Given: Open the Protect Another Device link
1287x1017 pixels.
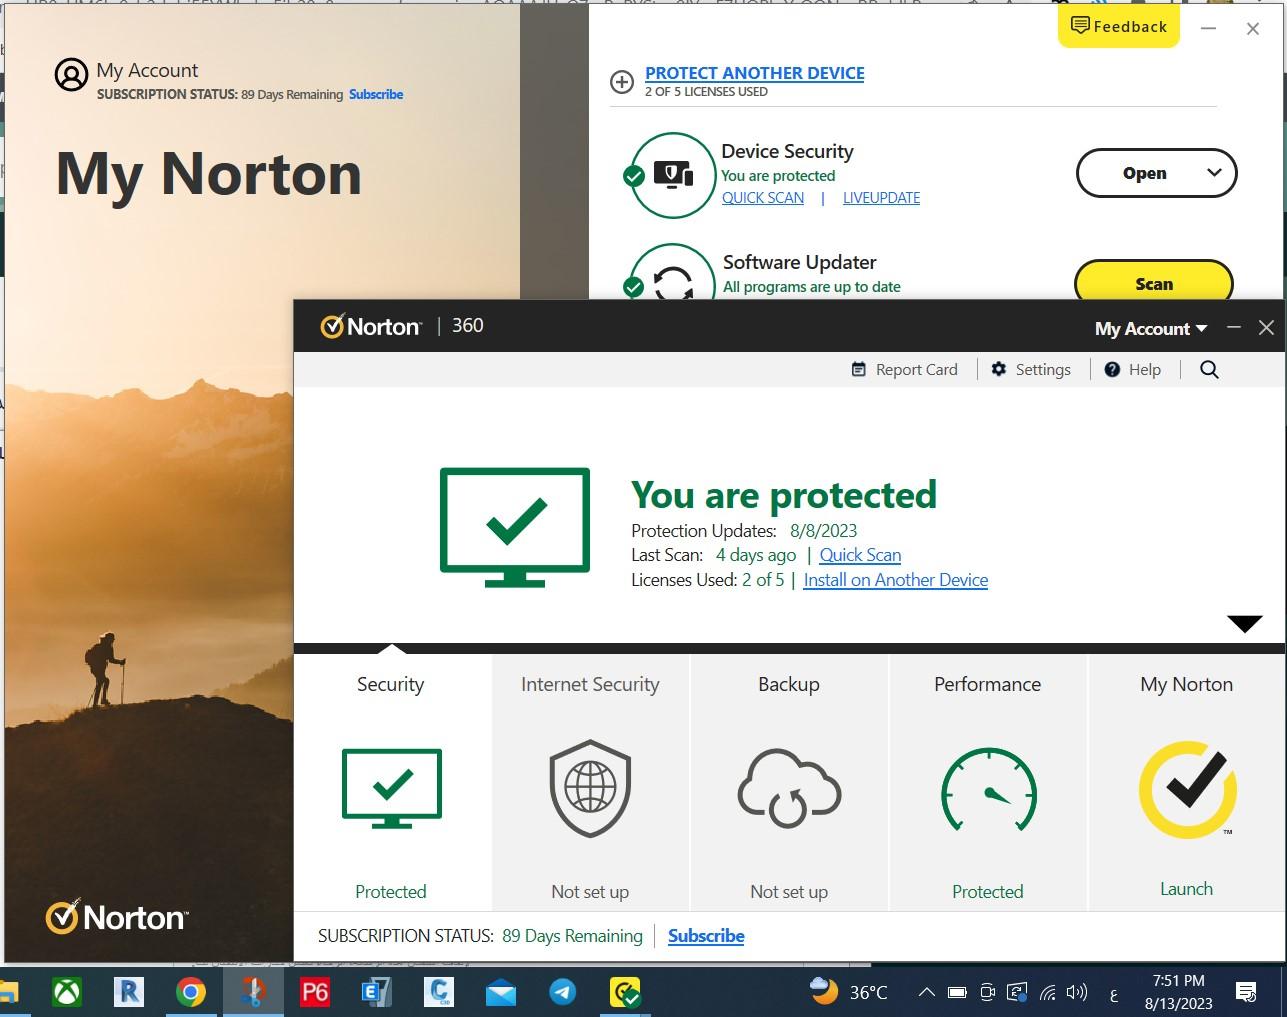Looking at the screenshot, I should click(x=755, y=73).
